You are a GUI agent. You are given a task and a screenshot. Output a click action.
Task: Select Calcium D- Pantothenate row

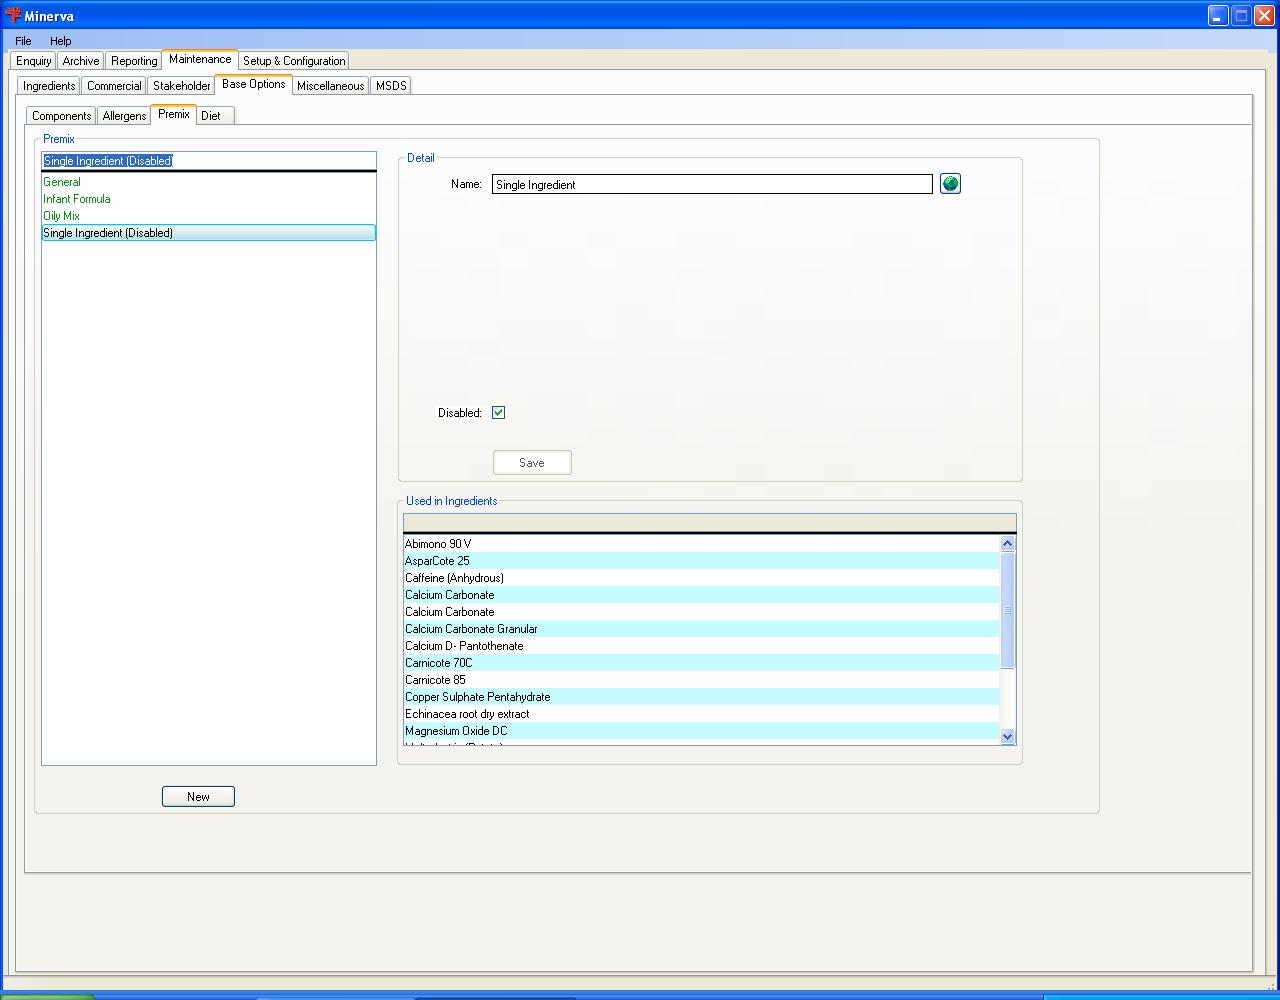(x=701, y=646)
